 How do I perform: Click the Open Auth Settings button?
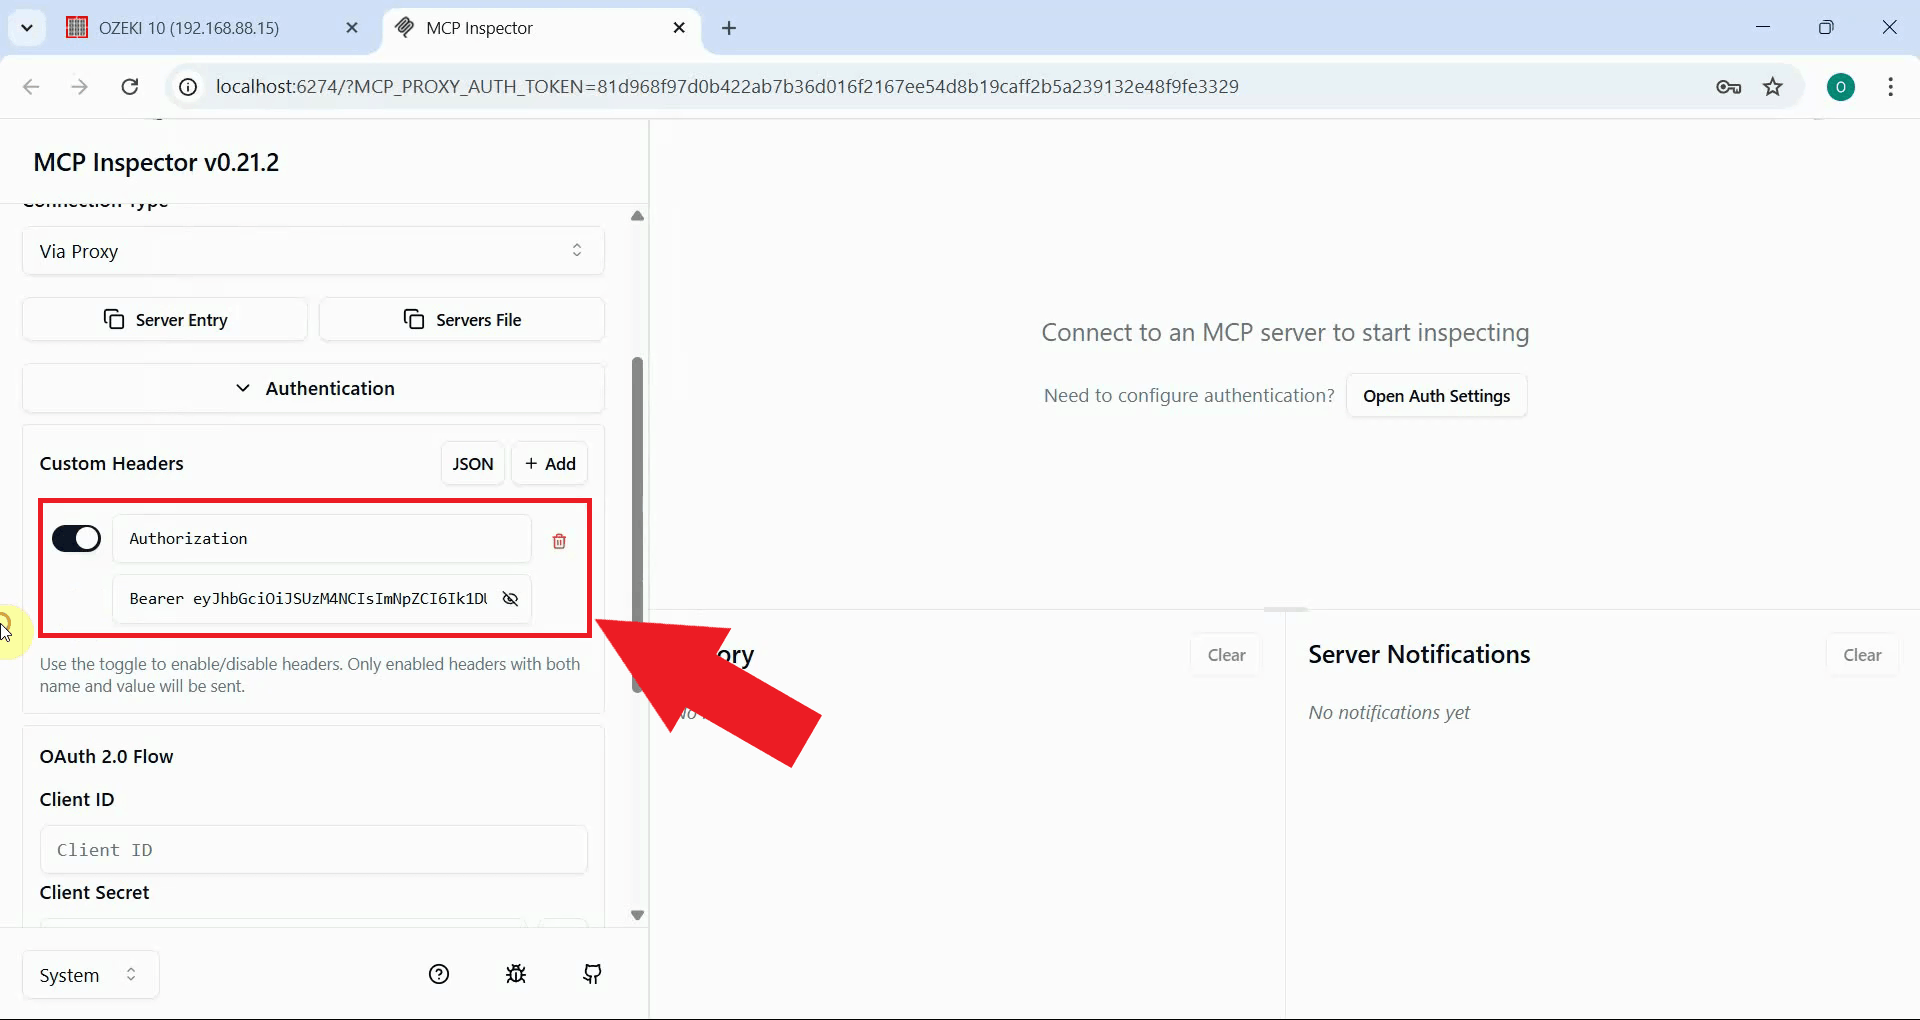pos(1437,395)
